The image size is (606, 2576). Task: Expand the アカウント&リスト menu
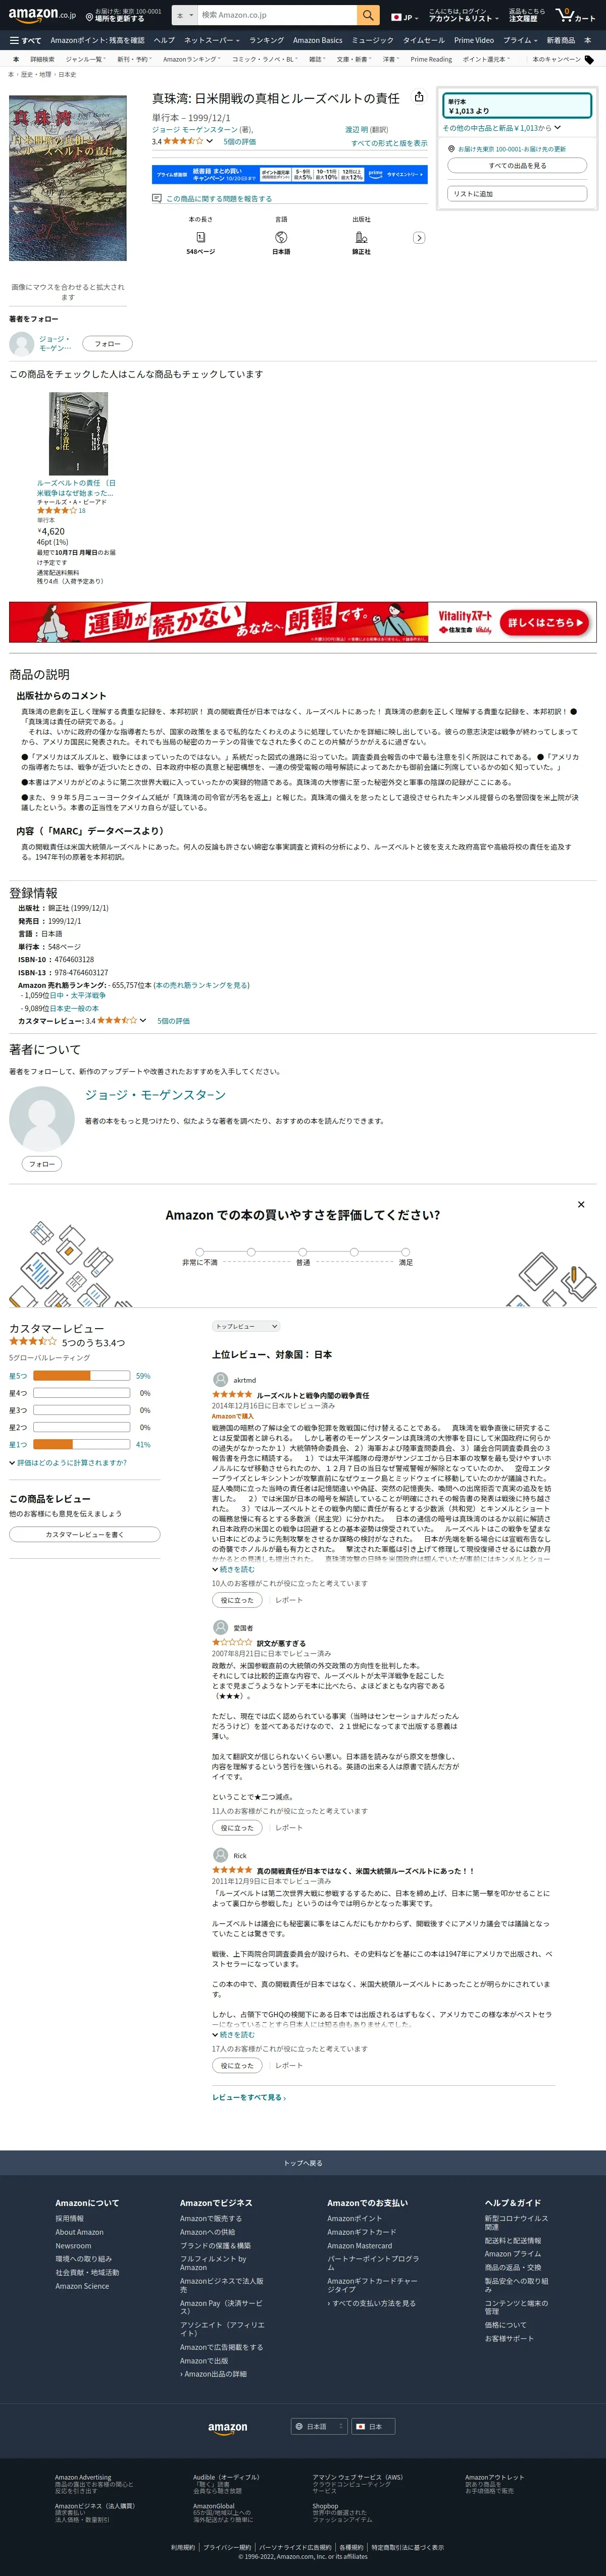(463, 15)
